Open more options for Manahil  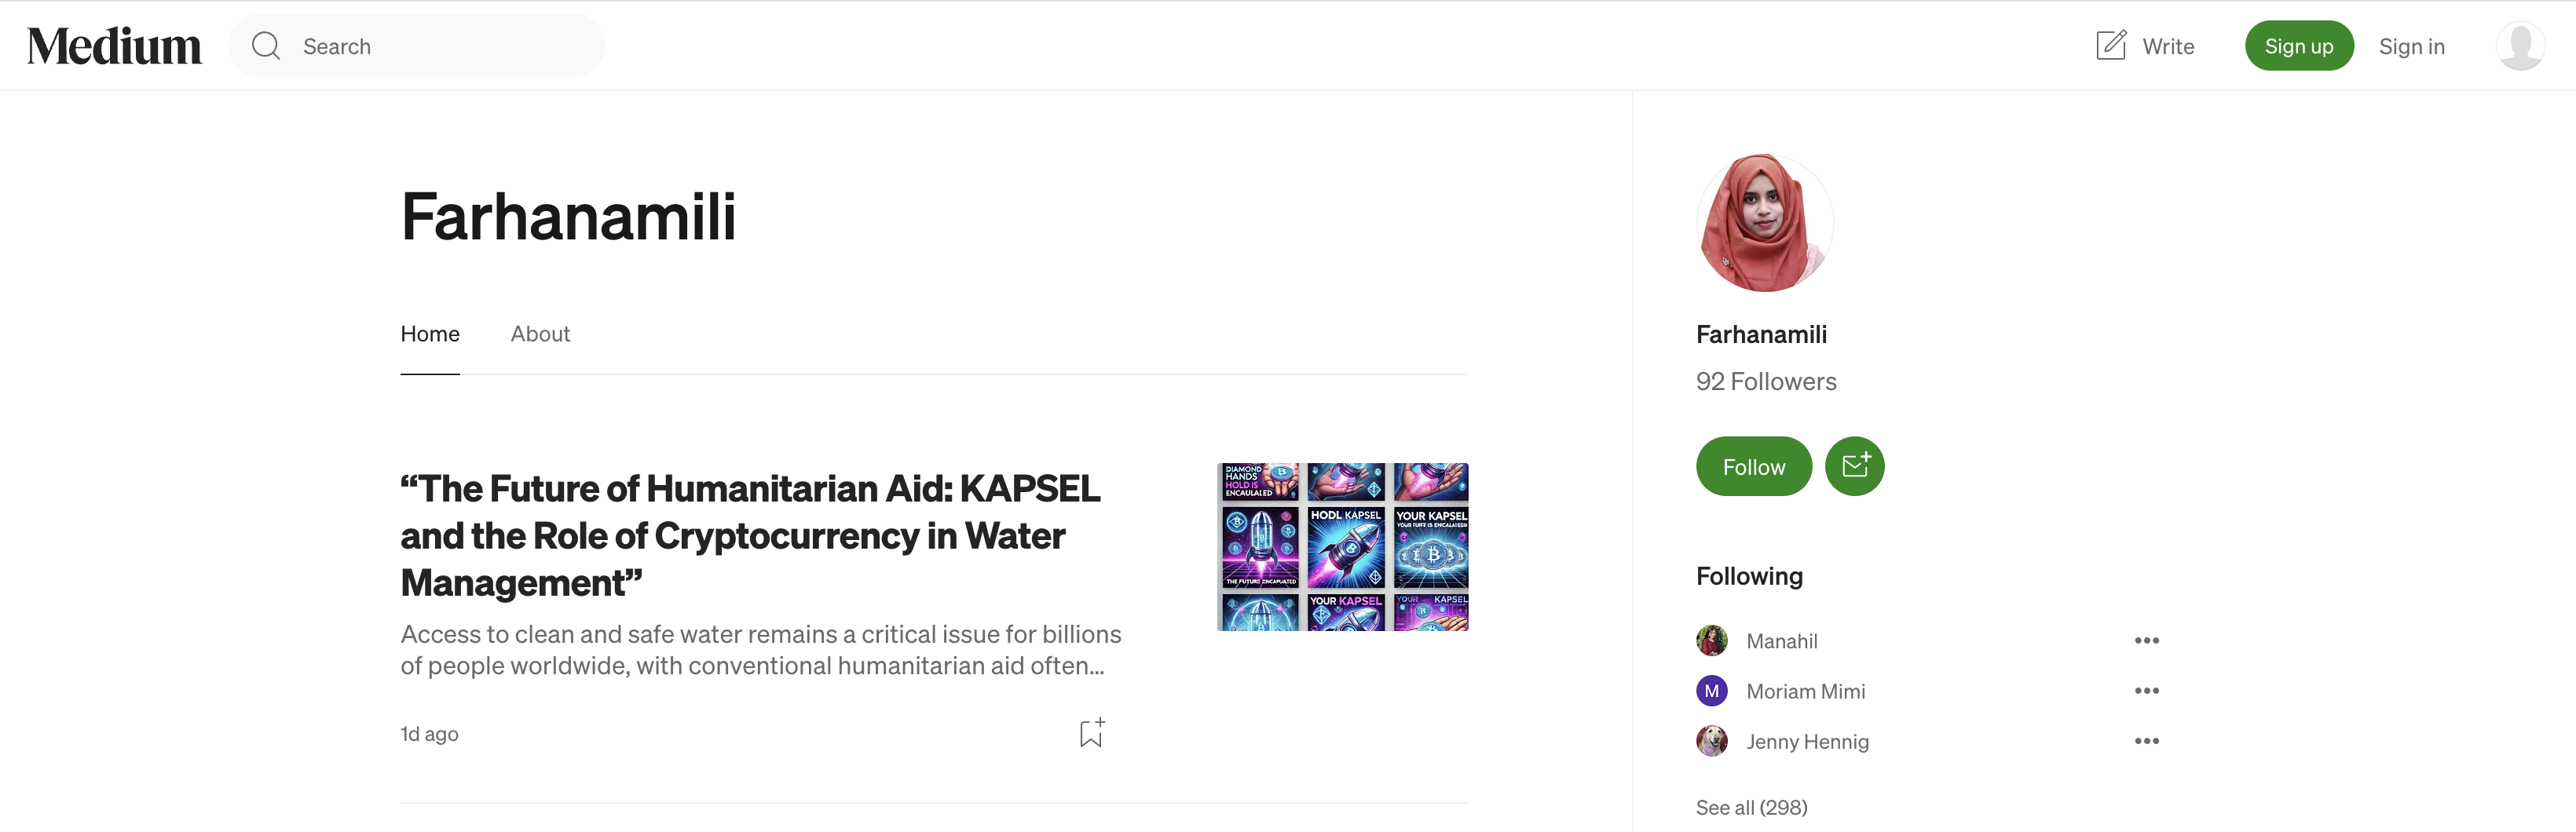2146,641
